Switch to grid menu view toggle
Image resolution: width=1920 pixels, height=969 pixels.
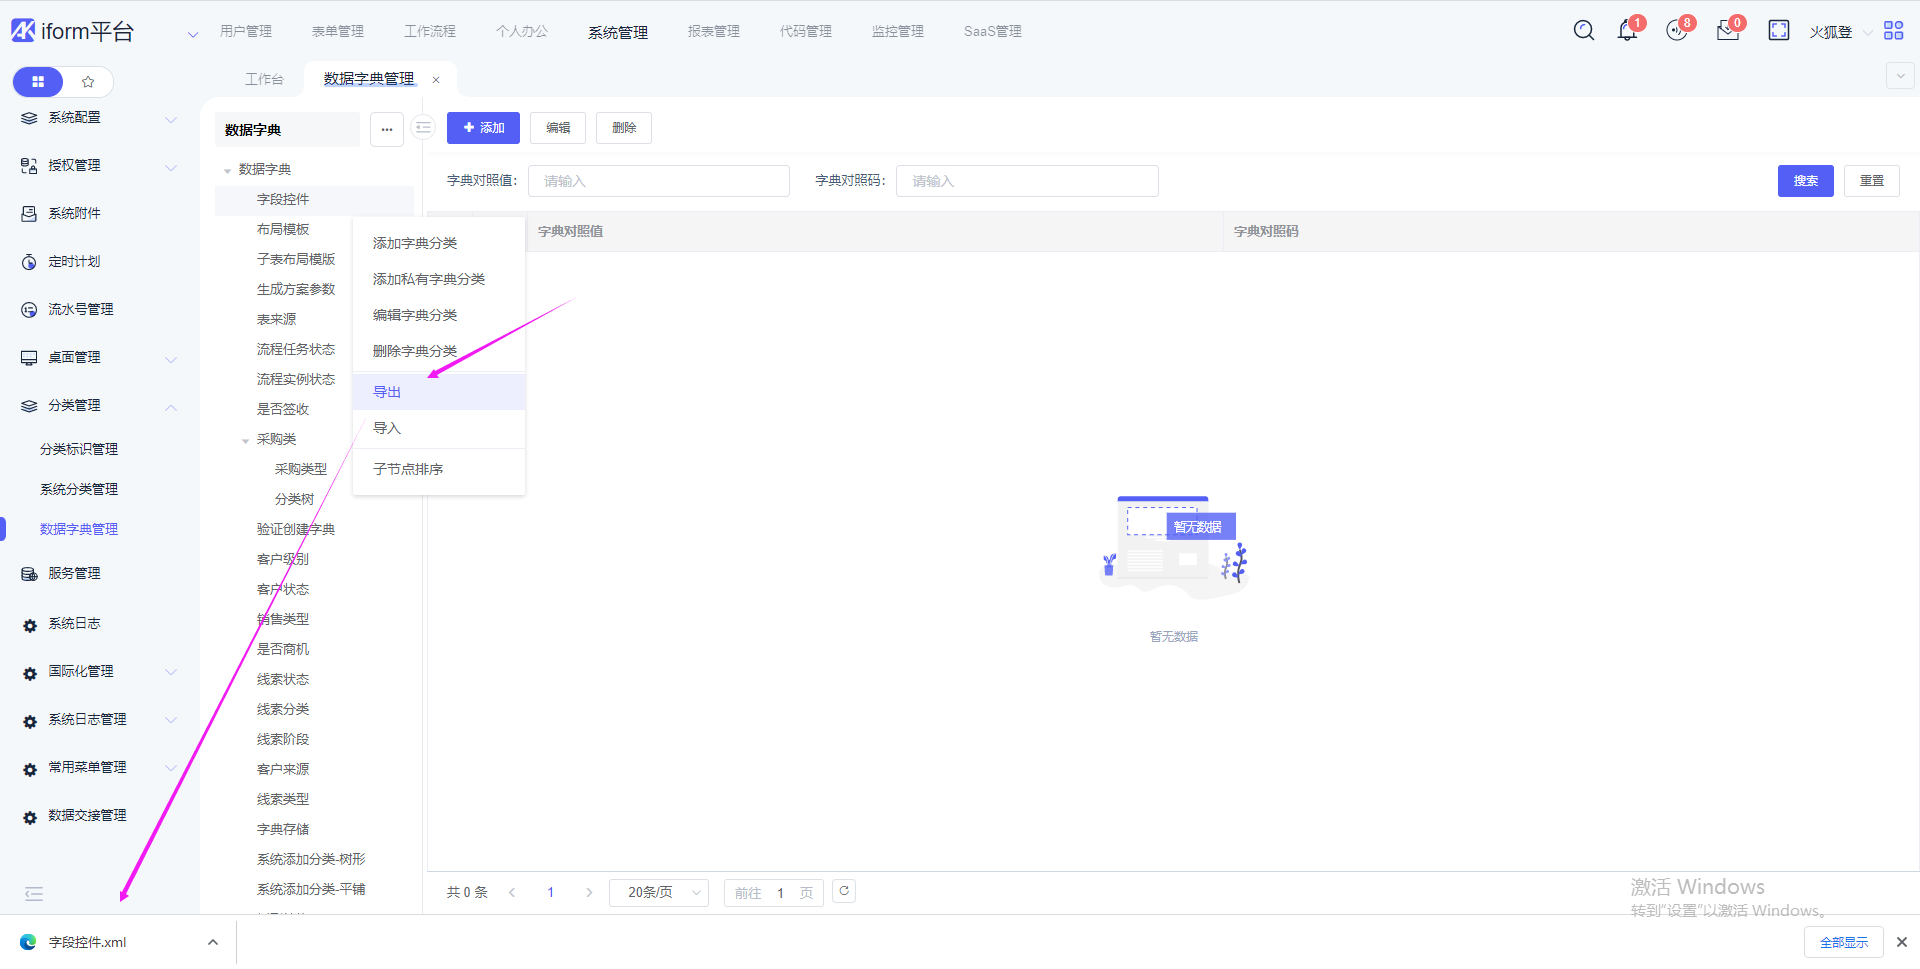click(38, 82)
